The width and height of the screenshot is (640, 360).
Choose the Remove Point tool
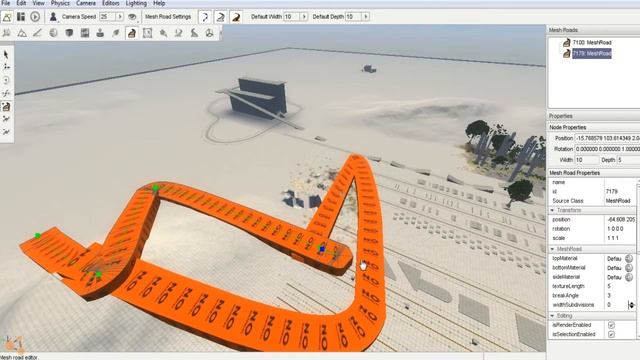6,132
